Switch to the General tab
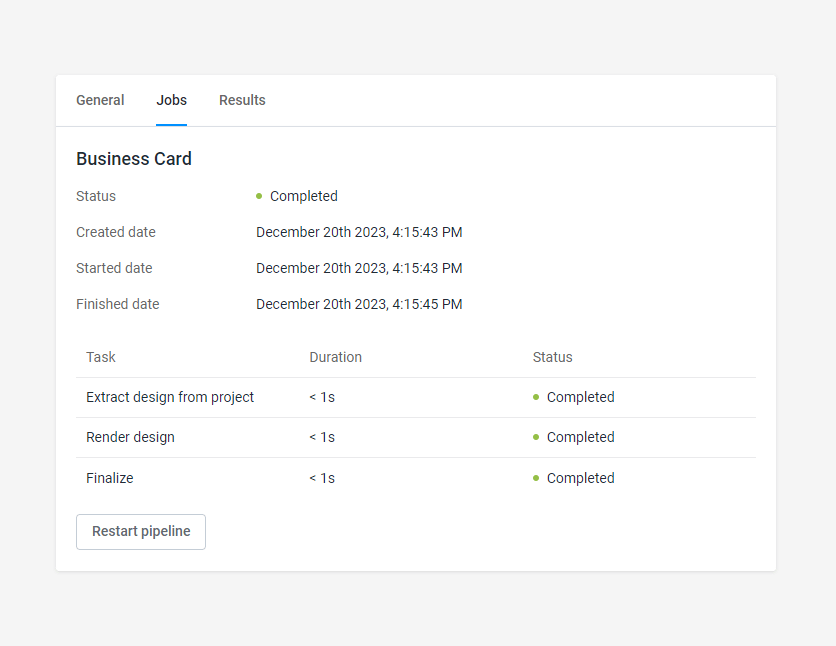This screenshot has height=646, width=836. 100,100
